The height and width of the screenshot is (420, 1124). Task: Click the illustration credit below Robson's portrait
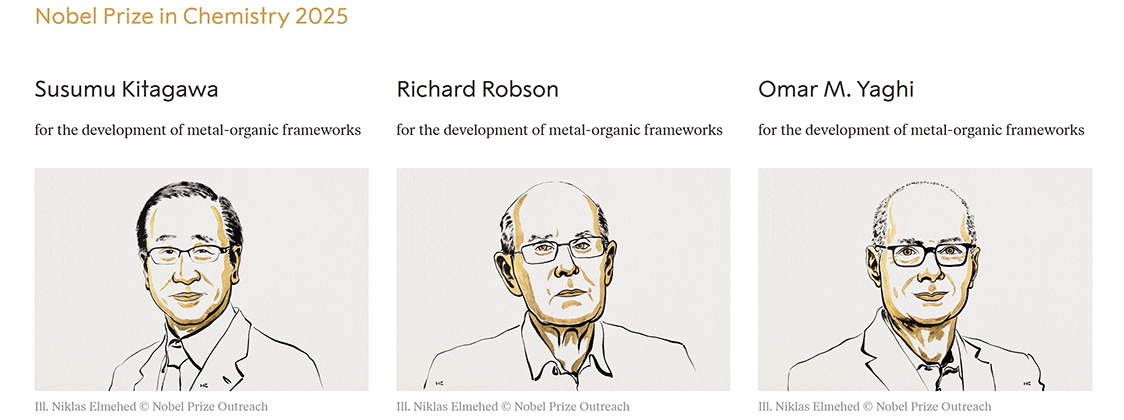pos(513,407)
